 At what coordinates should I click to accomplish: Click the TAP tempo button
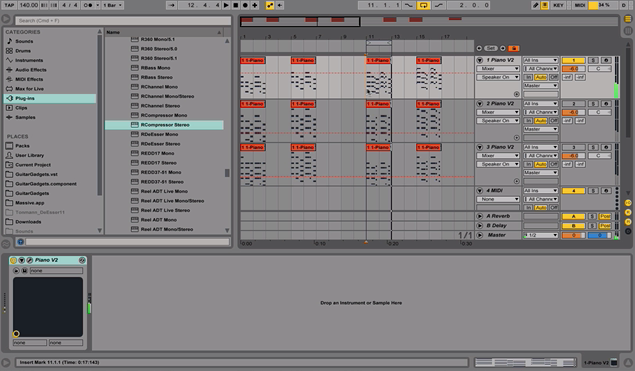9,5
